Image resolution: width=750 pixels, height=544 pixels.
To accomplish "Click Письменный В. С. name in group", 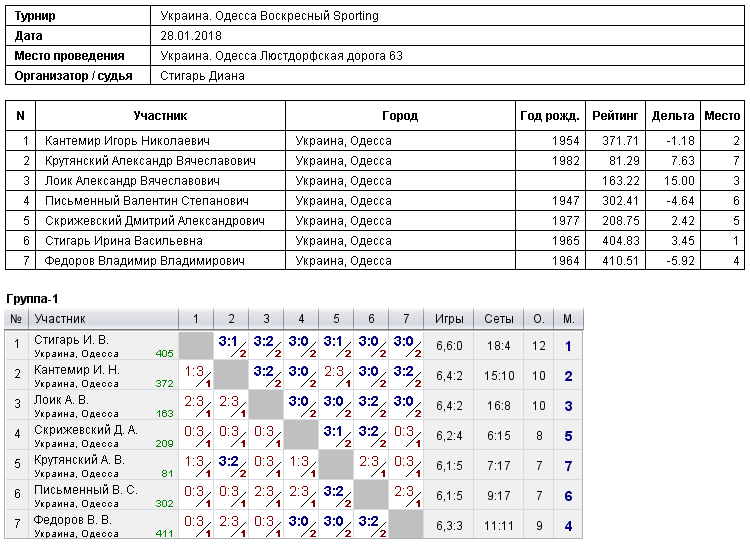I will (86, 490).
